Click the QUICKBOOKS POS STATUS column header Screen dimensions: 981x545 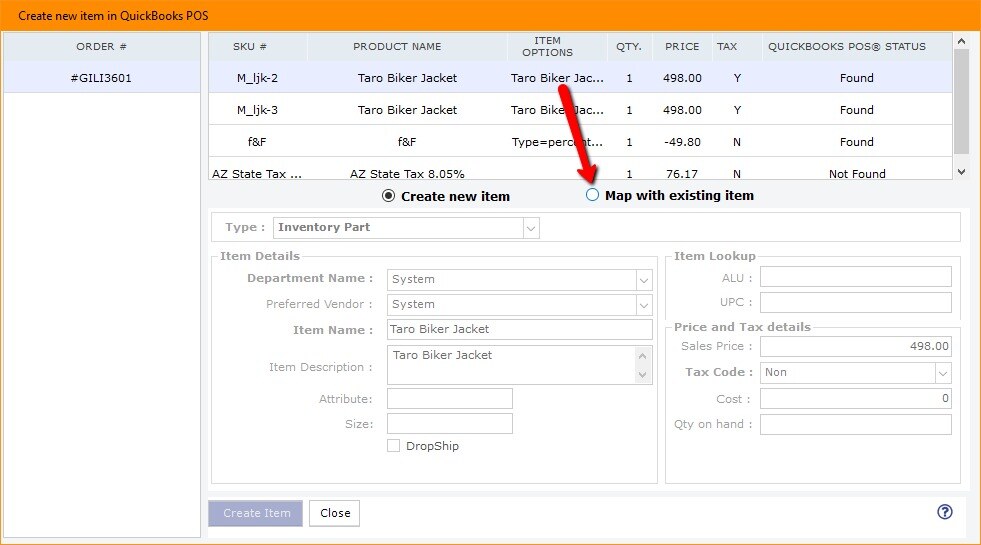pyautogui.click(x=847, y=46)
